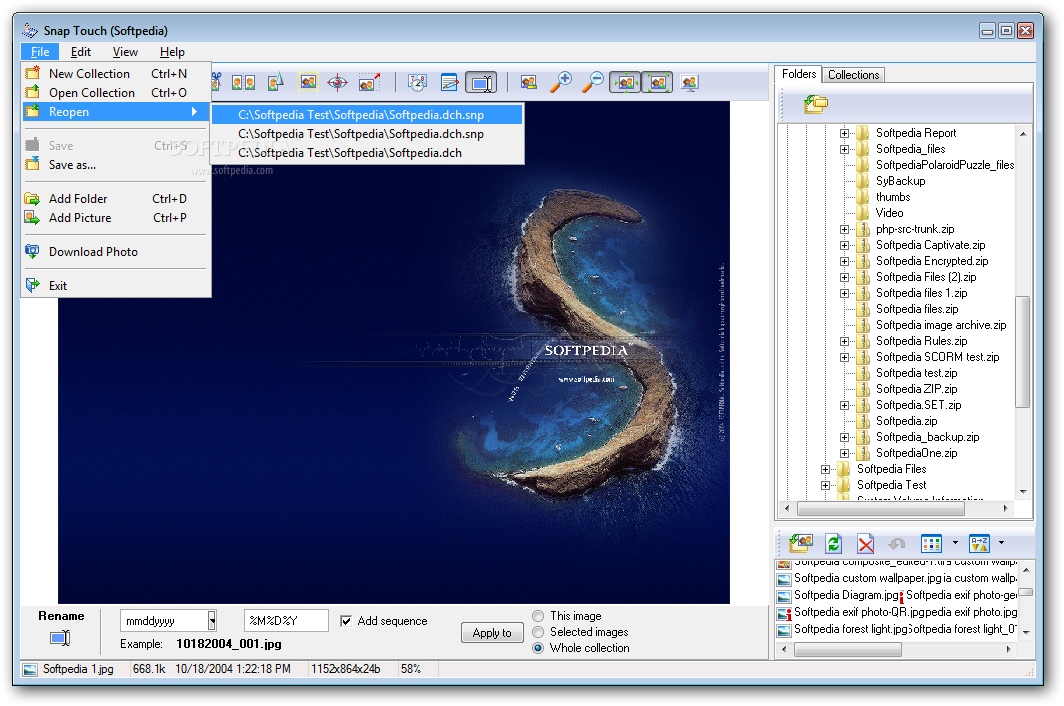This screenshot has width=1064, height=706.
Task: Click the Rename panel icon under Rename label
Action: pyautogui.click(x=60, y=637)
